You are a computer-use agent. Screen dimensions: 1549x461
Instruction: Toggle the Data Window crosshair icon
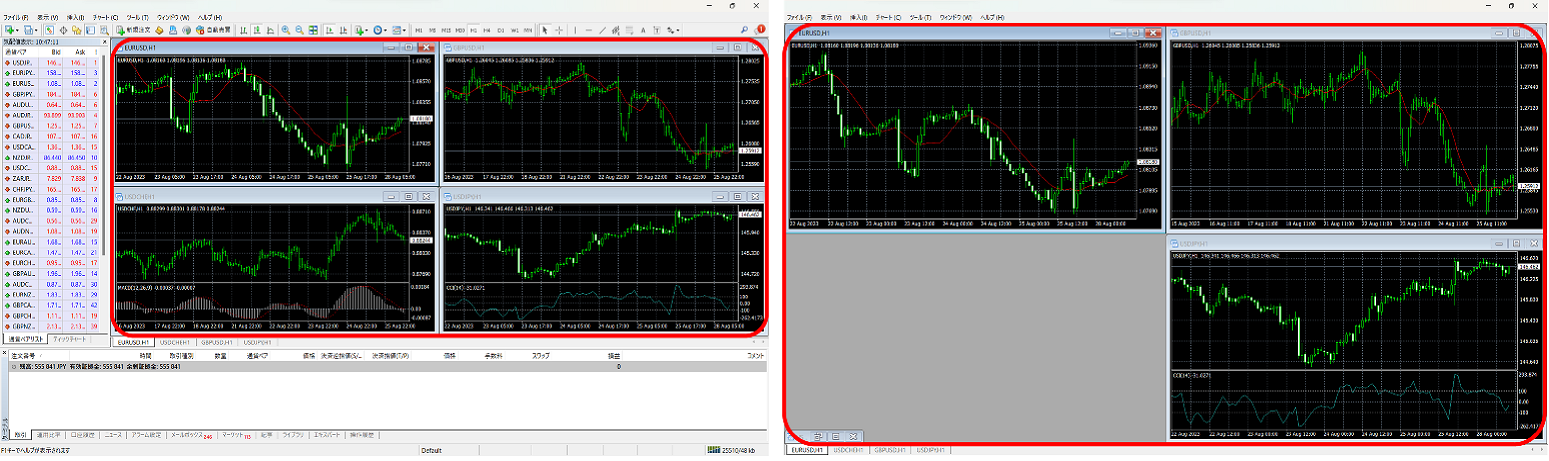pos(63,30)
